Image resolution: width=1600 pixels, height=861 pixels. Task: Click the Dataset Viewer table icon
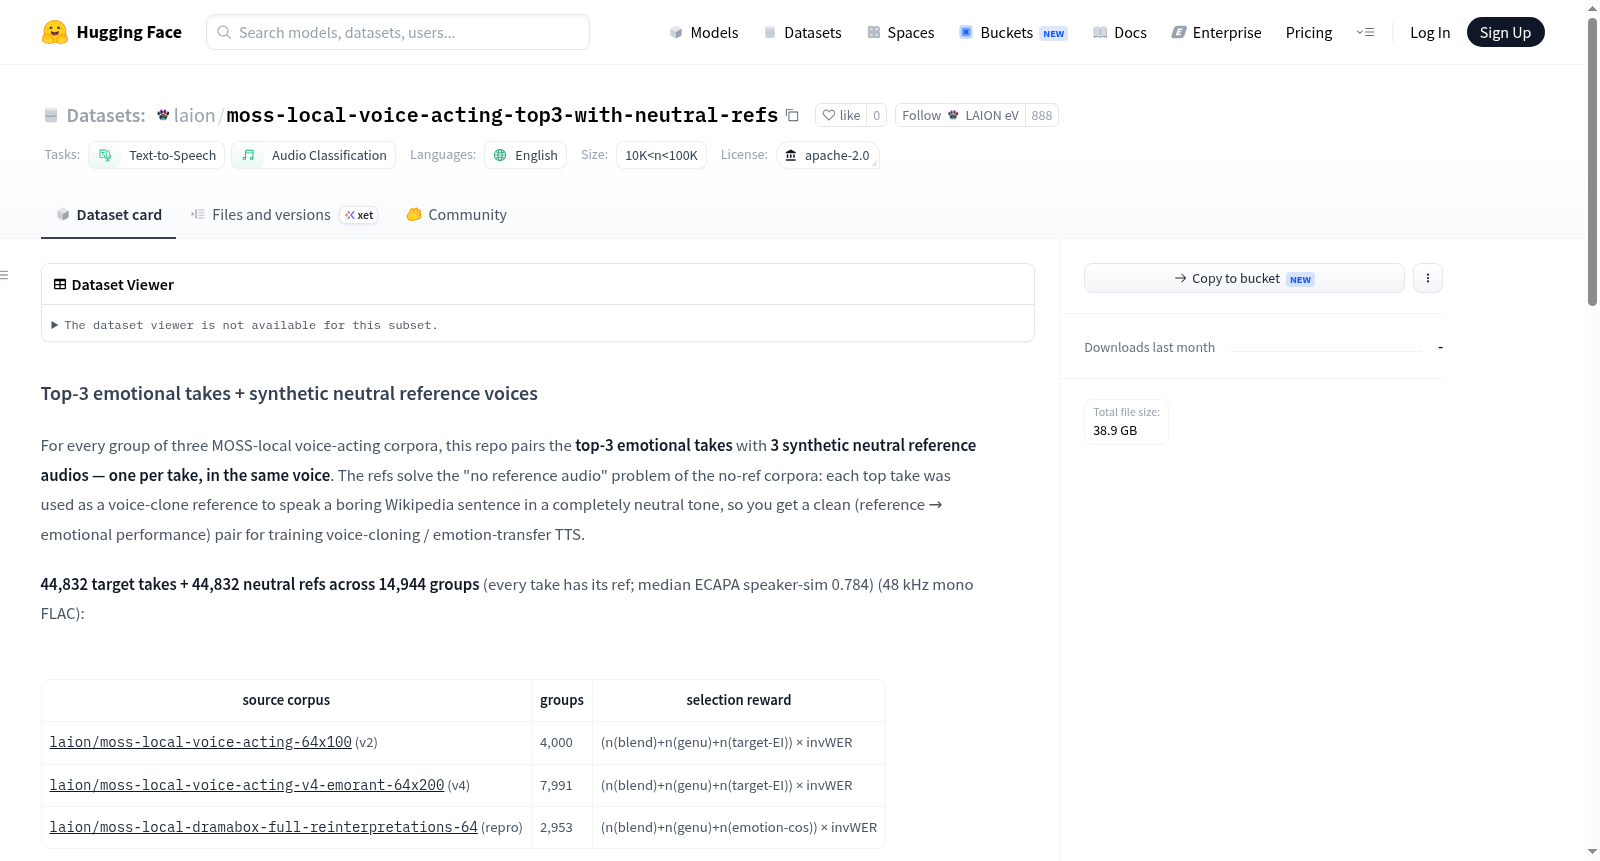[60, 284]
